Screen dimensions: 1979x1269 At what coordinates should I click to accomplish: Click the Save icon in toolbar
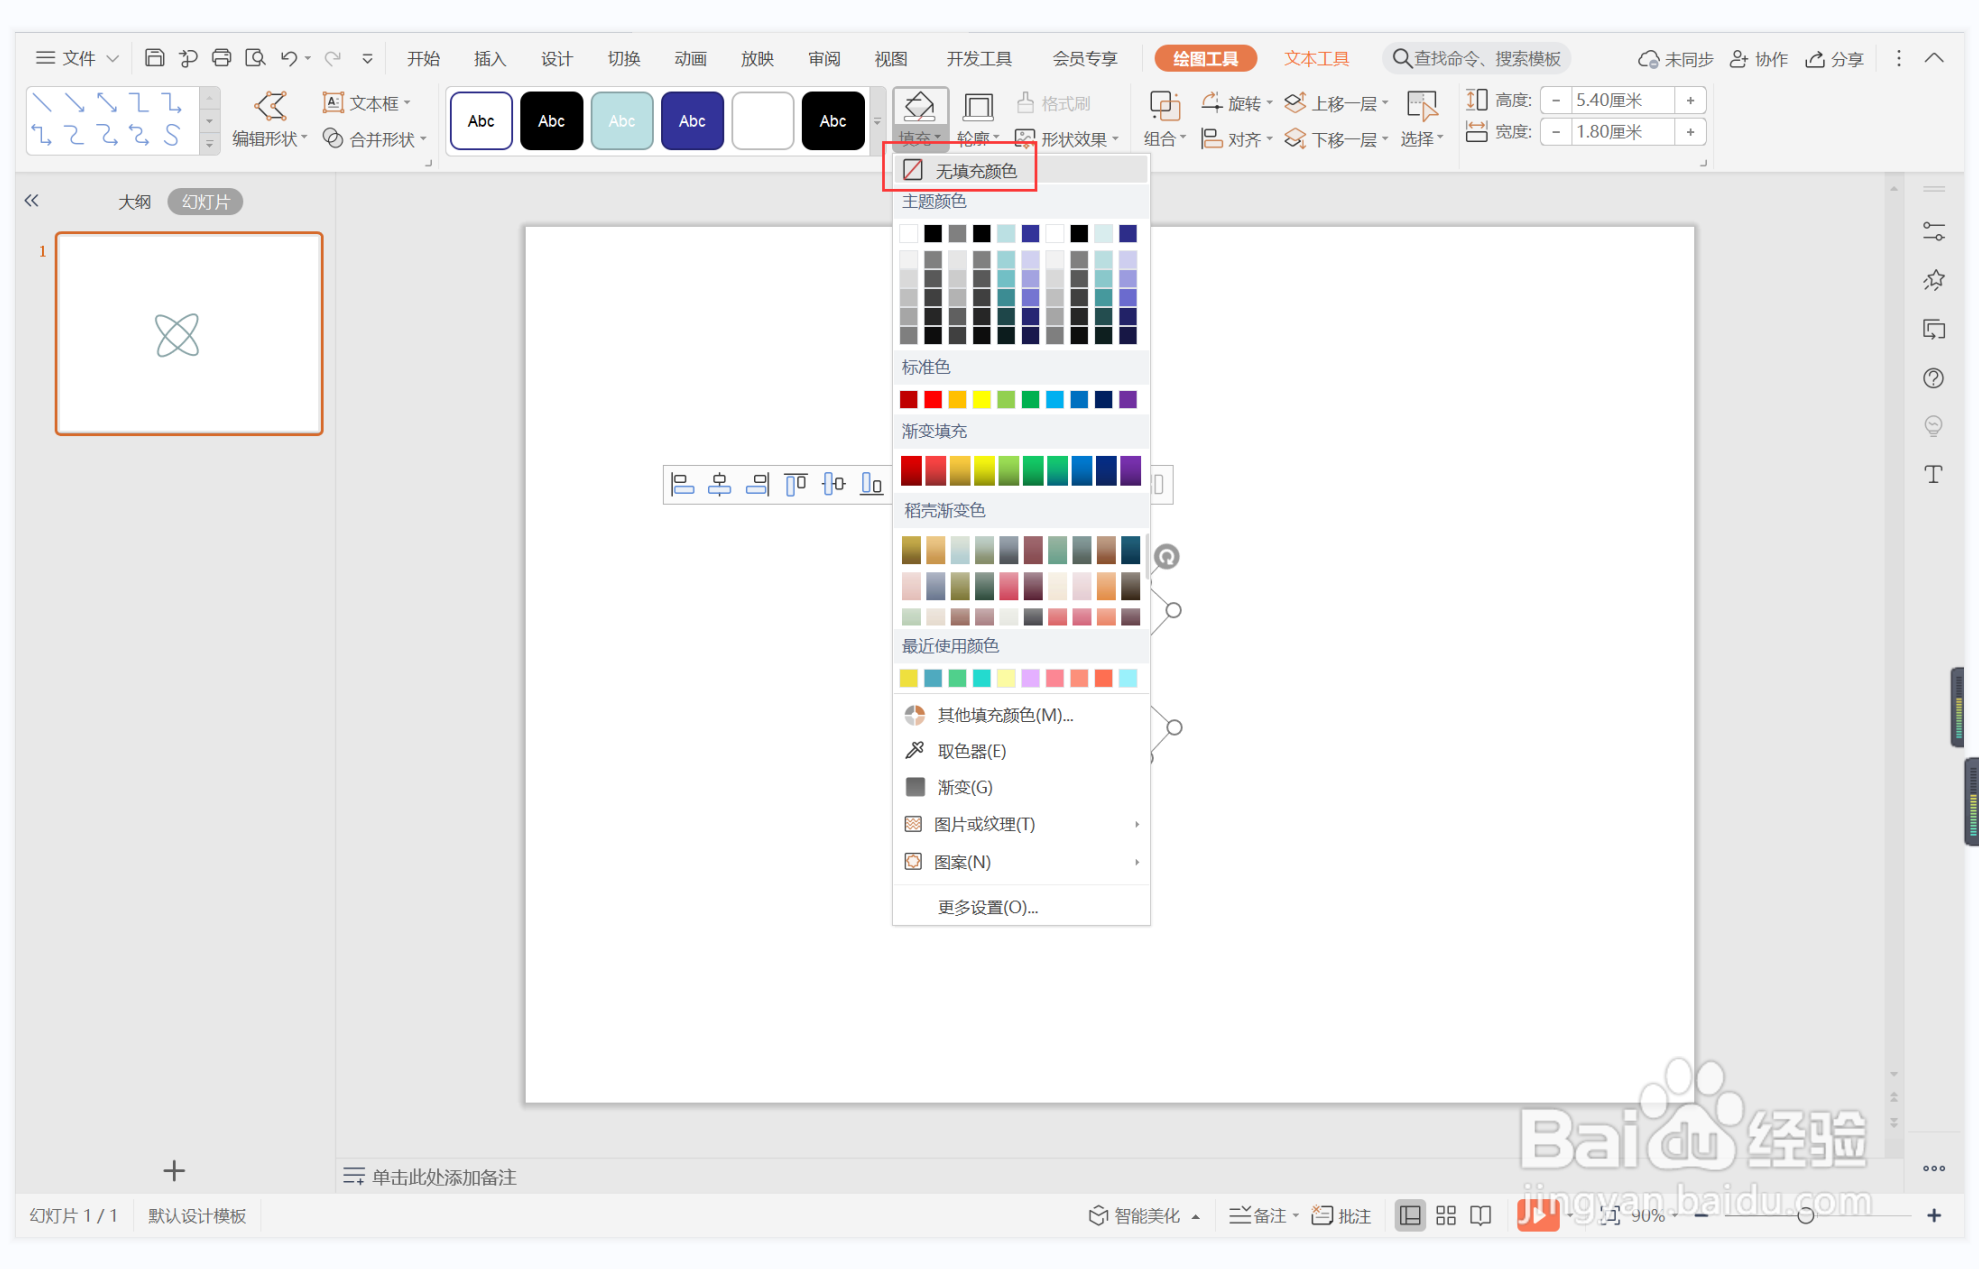pos(154,58)
